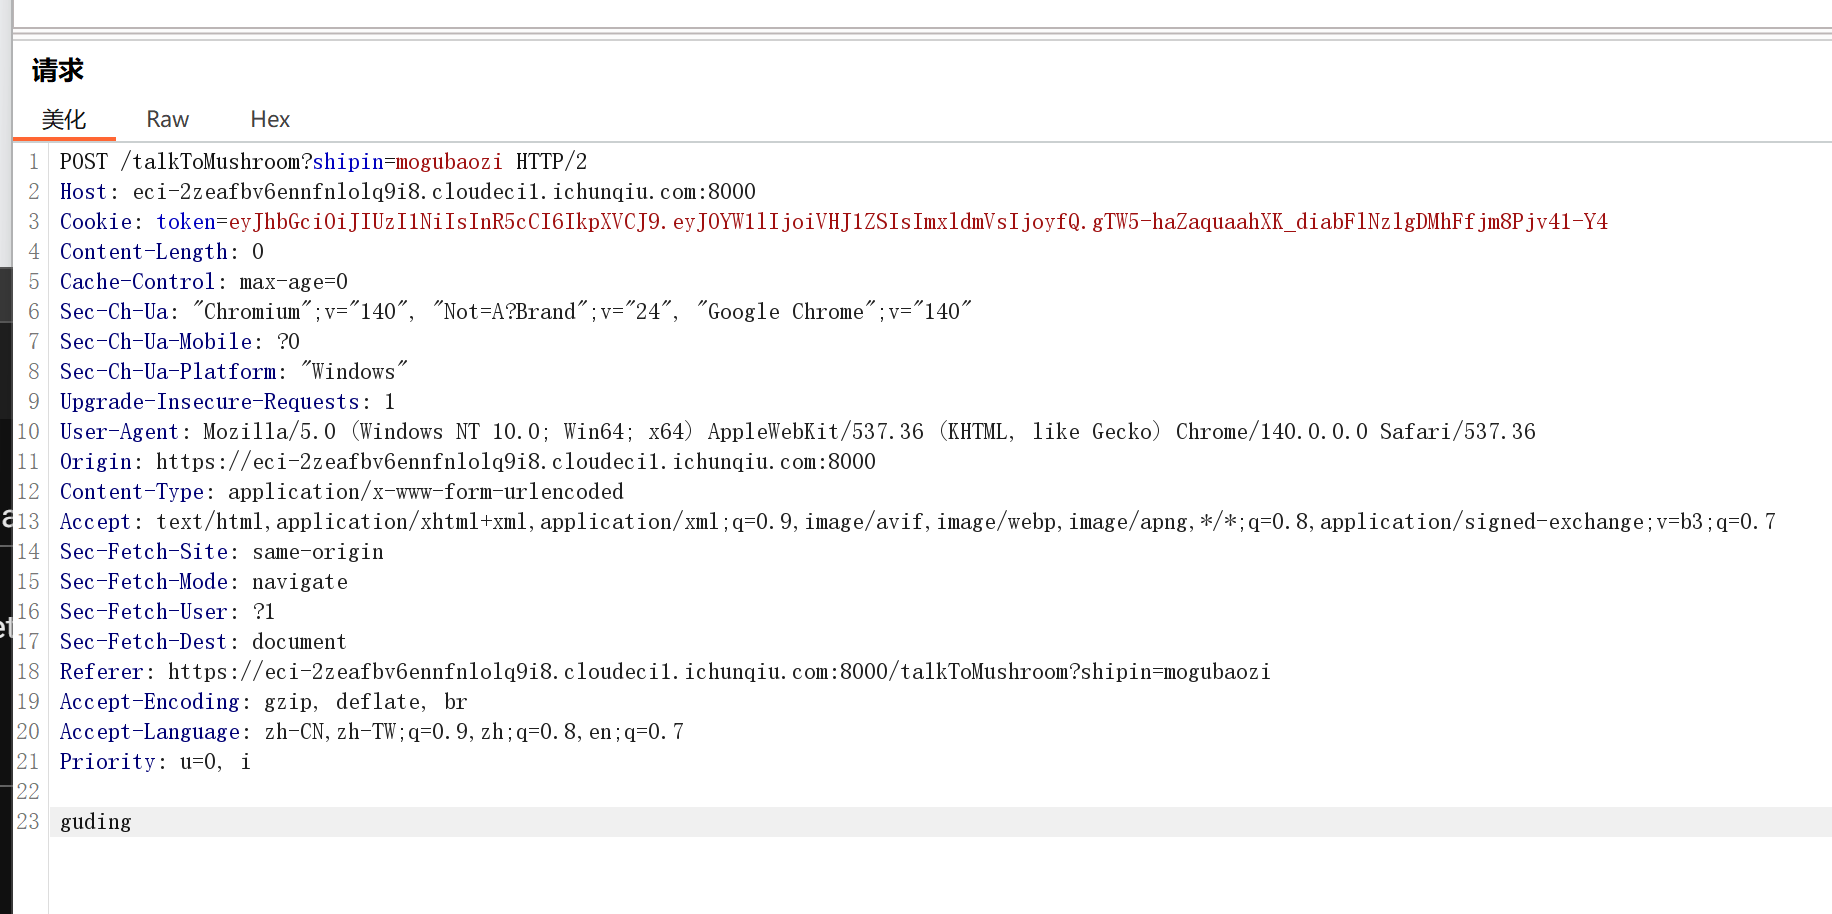Click the 请求 panel heading
The image size is (1832, 914).
58,70
